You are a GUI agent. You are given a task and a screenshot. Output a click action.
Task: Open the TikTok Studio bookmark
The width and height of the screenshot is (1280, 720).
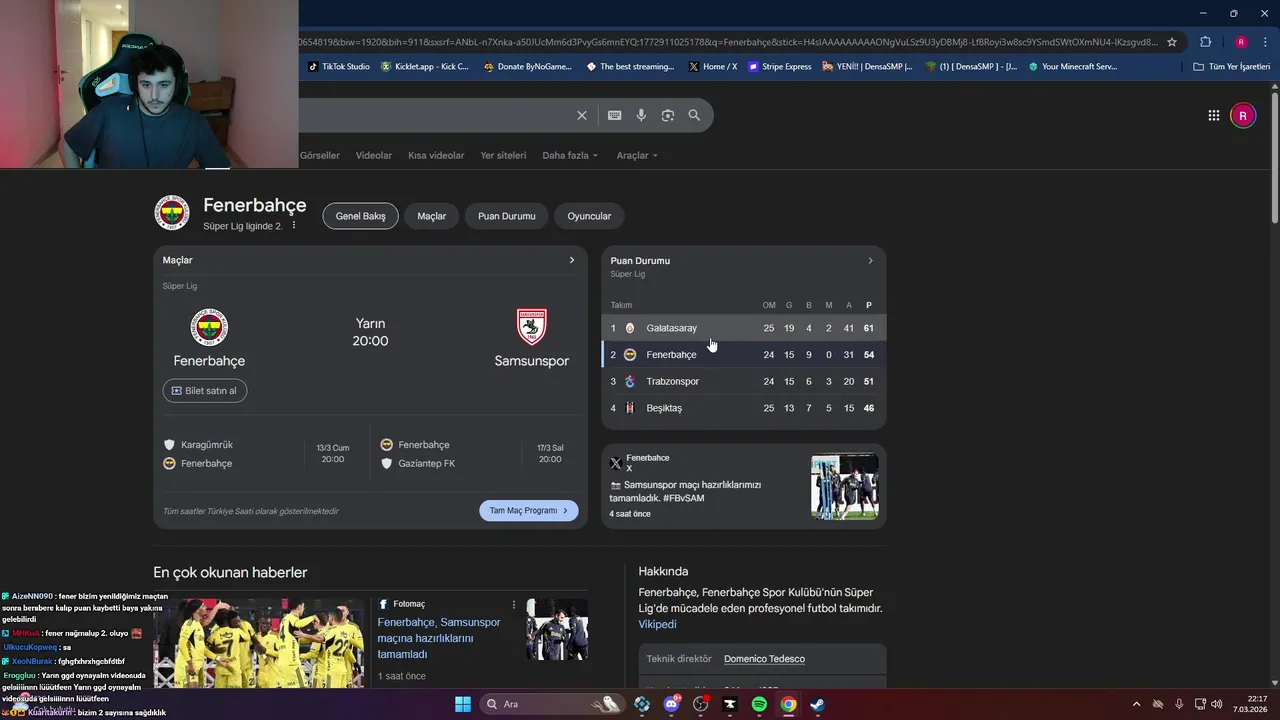[x=339, y=67]
